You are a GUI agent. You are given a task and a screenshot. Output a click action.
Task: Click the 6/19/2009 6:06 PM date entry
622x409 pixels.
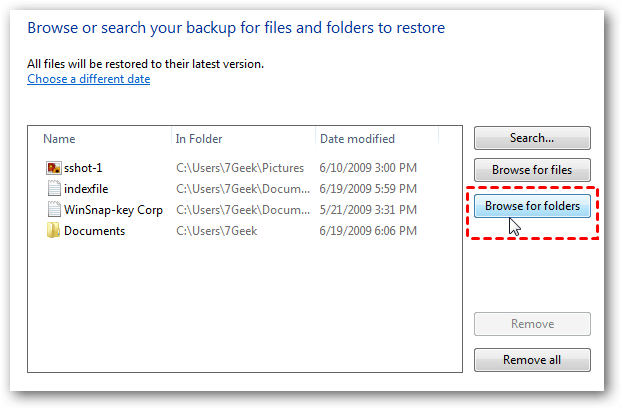[x=367, y=231]
